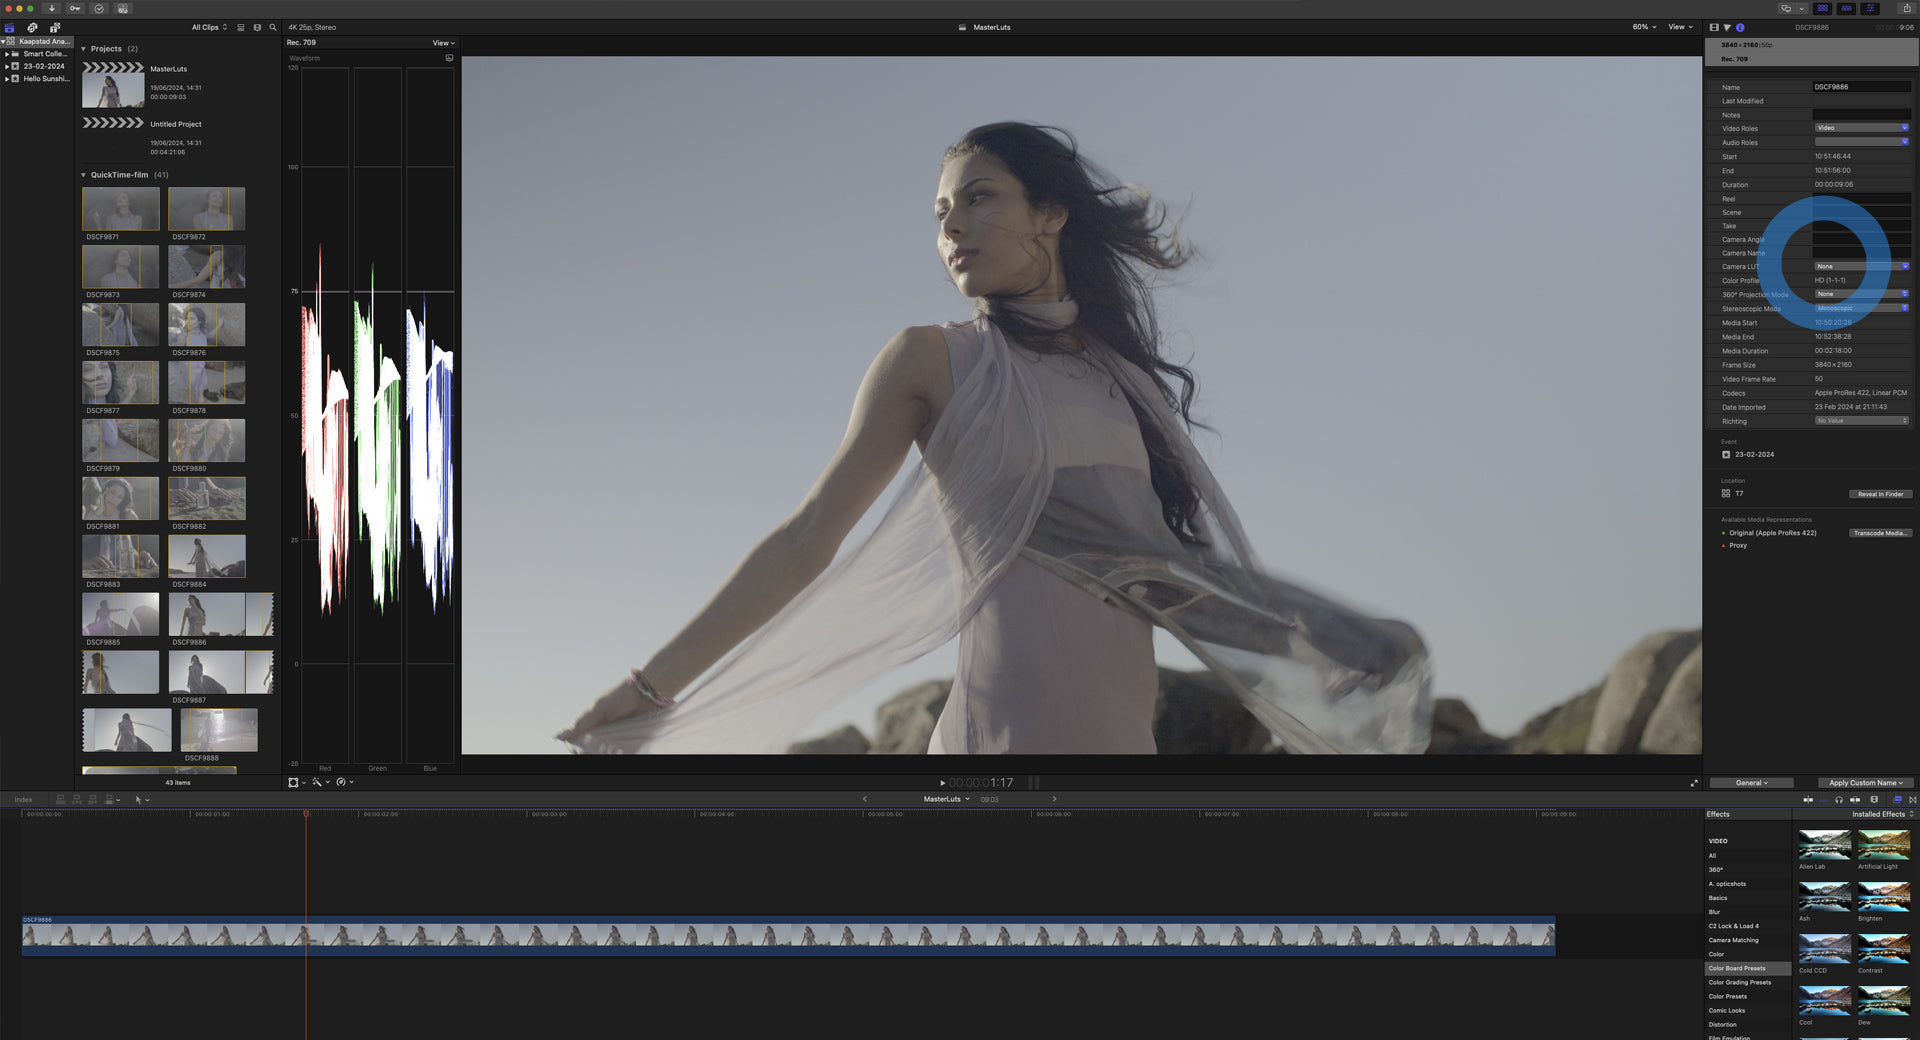
Task: Toggle skimming in the timeline toolbar
Action: point(1808,799)
